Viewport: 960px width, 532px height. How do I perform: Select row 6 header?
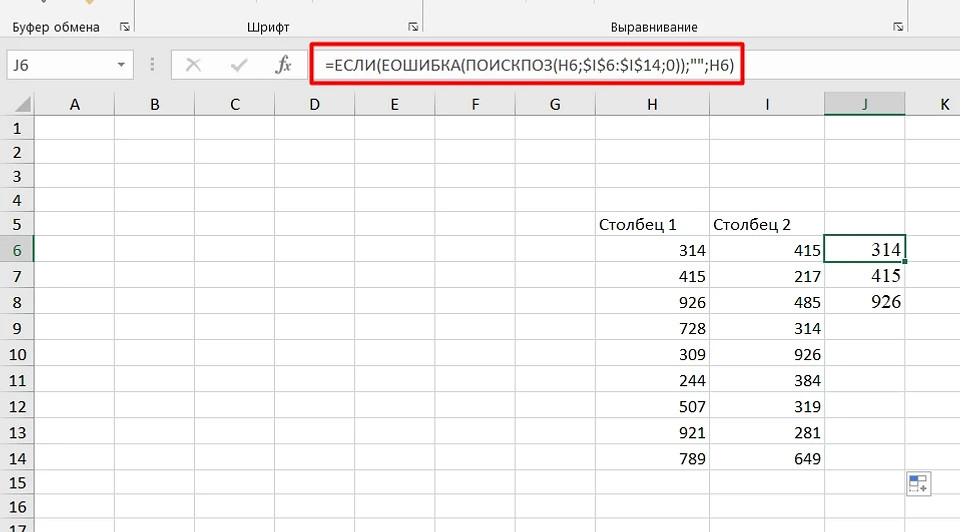(x=16, y=250)
